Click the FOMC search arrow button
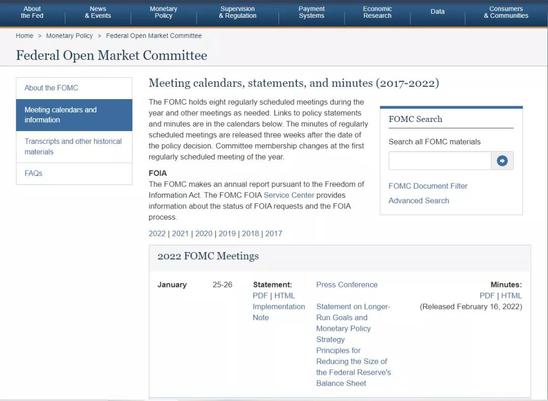The width and height of the screenshot is (548, 401). click(x=502, y=161)
